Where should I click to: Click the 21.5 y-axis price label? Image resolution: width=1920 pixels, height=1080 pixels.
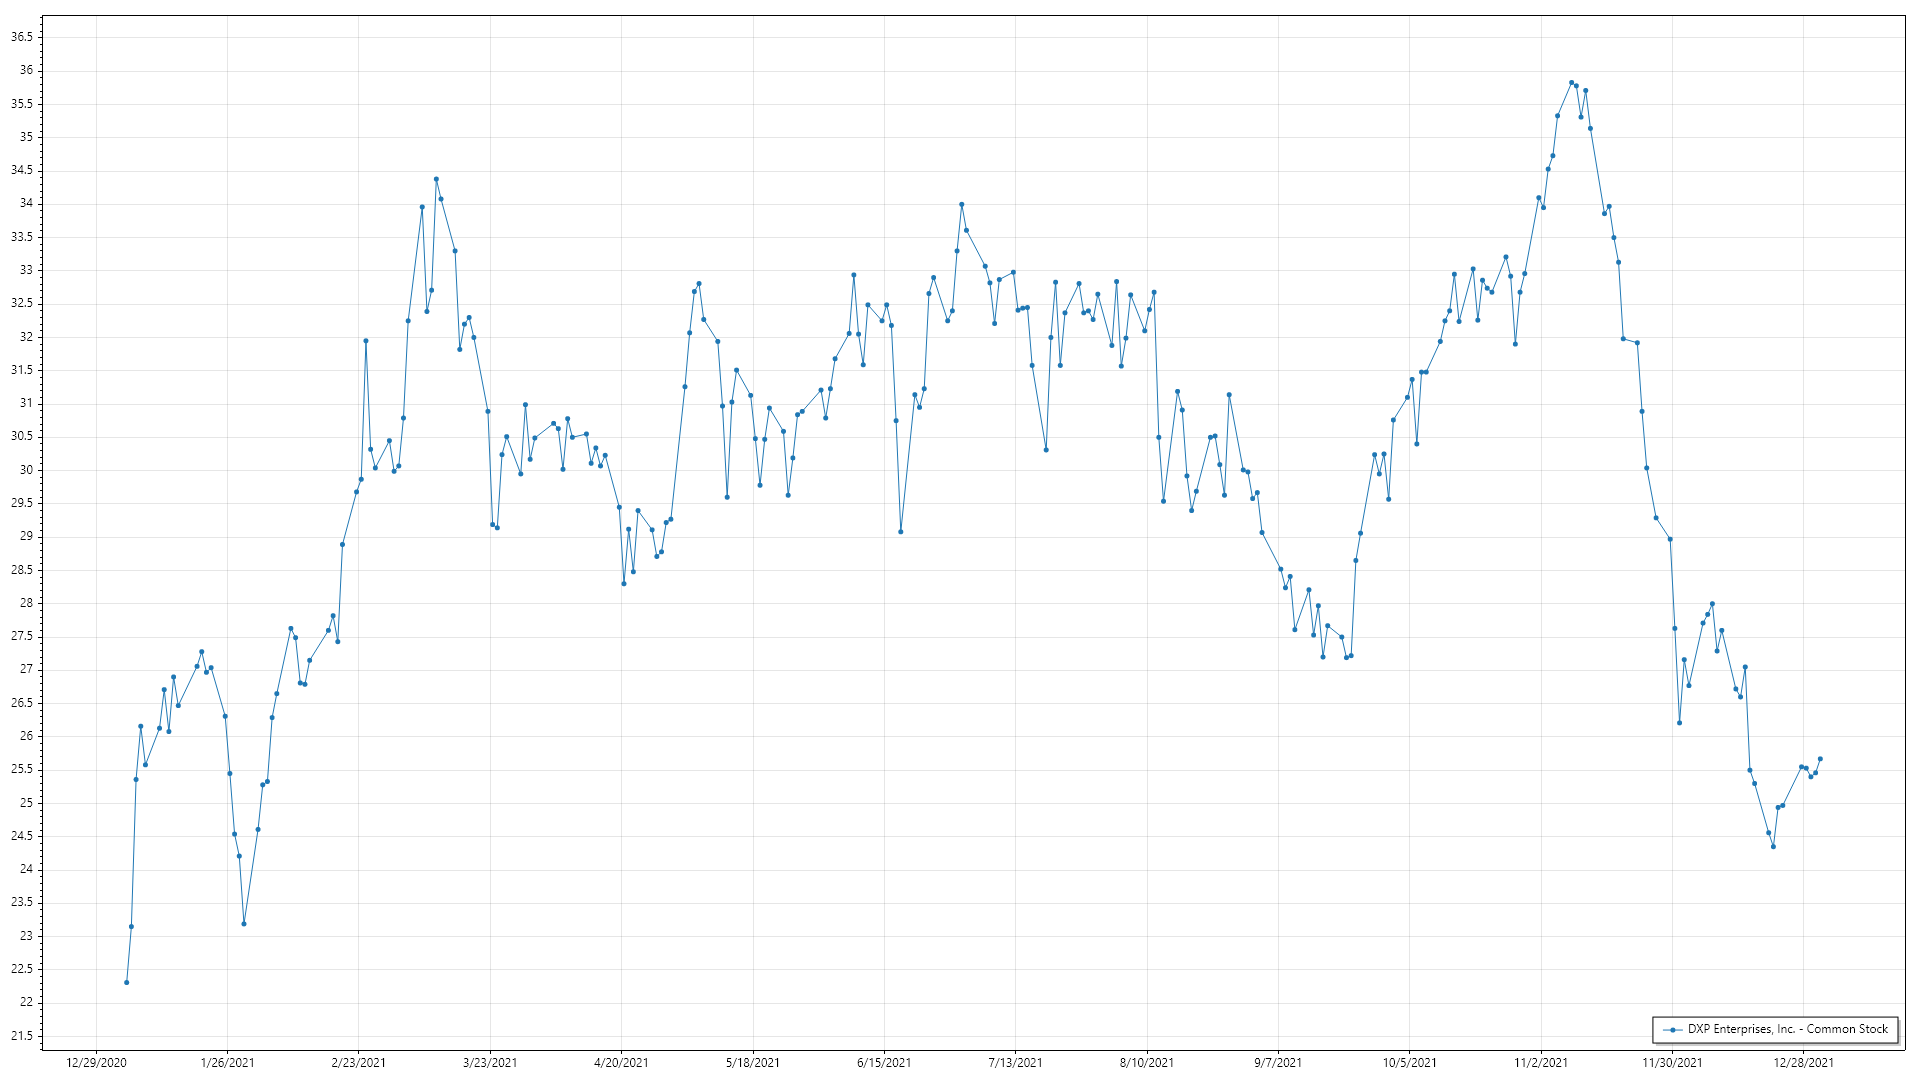(x=22, y=1036)
